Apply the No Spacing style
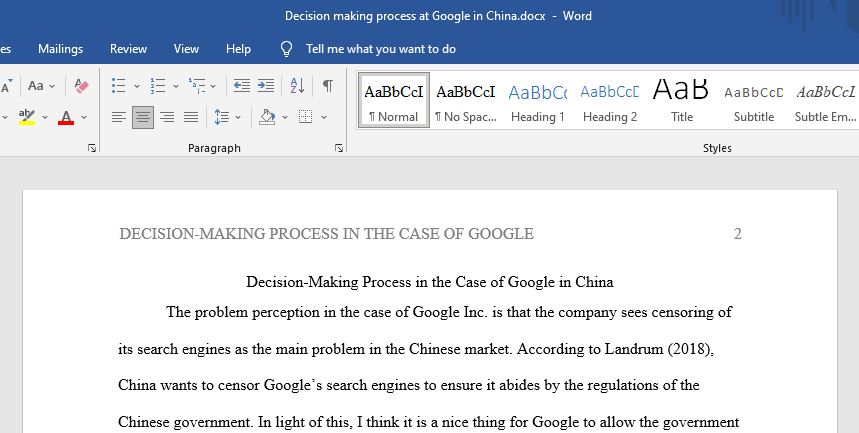The width and height of the screenshot is (859, 433). [466, 101]
